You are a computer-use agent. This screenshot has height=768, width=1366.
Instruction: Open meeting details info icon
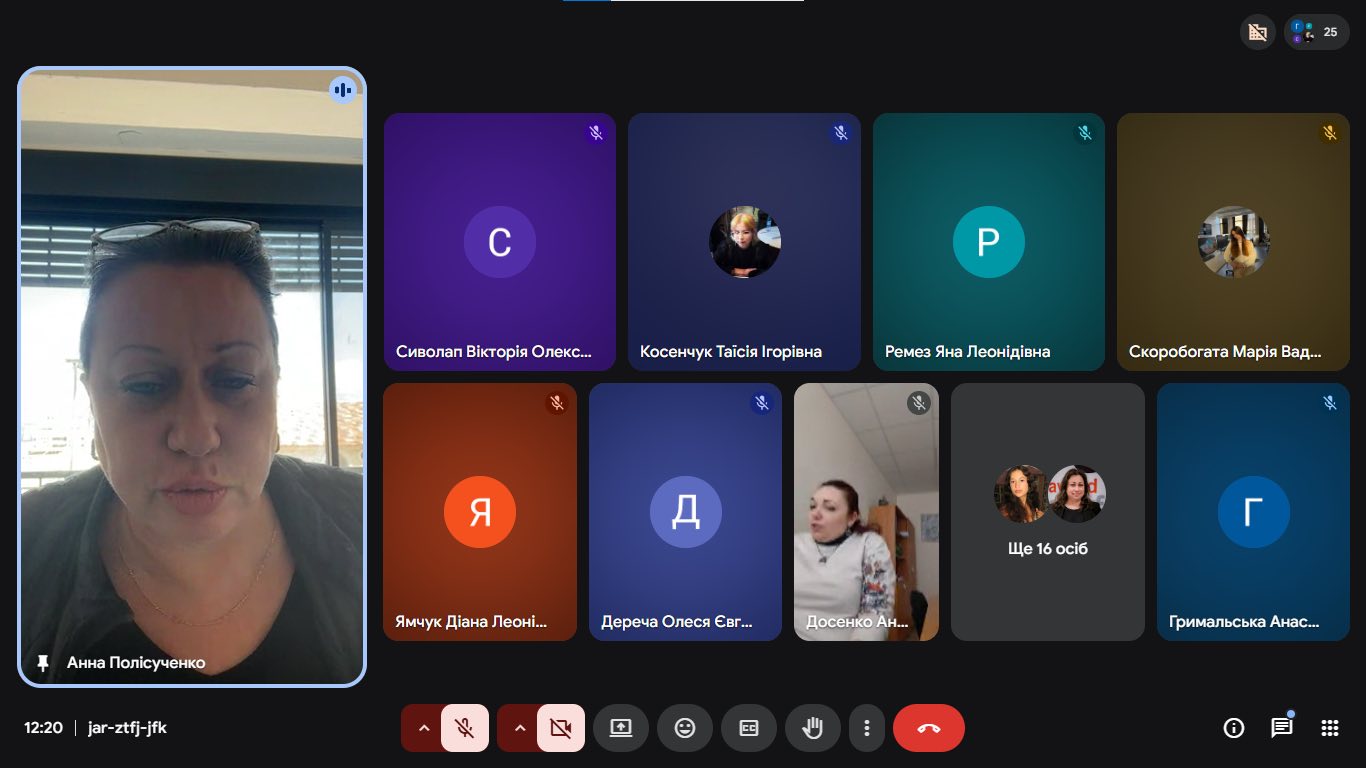coord(1233,728)
